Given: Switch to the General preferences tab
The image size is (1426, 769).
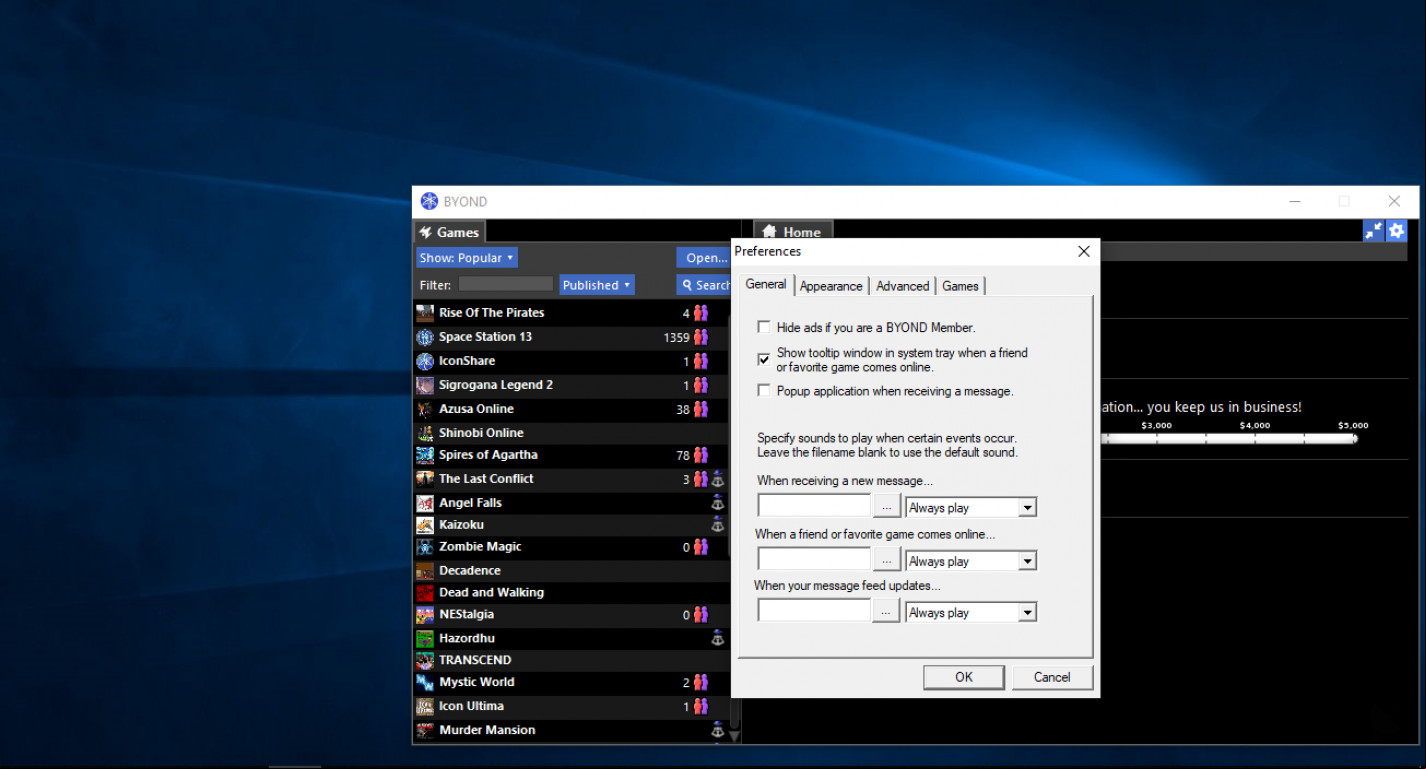Looking at the screenshot, I should [x=766, y=284].
